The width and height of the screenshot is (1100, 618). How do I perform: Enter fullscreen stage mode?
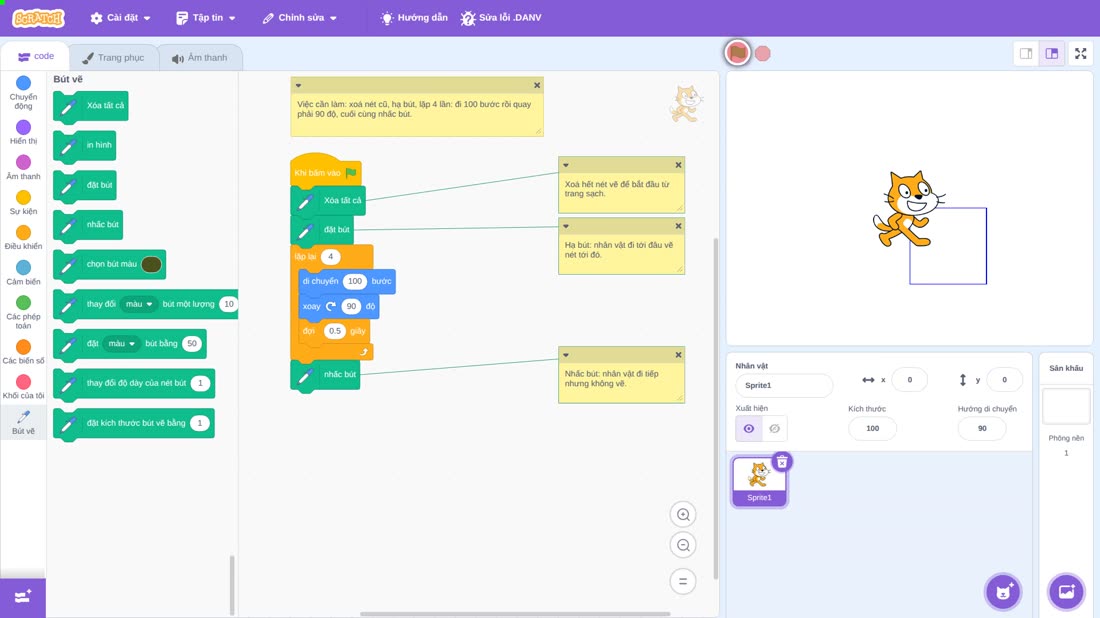click(1080, 53)
